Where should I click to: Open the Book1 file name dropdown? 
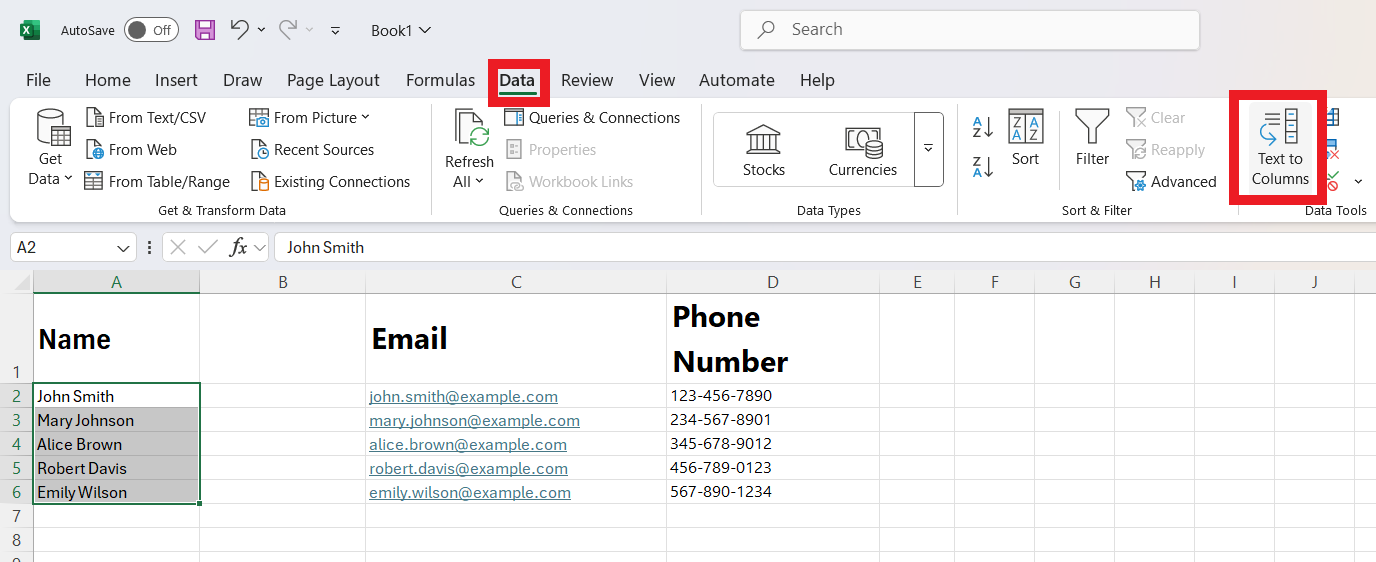(401, 30)
